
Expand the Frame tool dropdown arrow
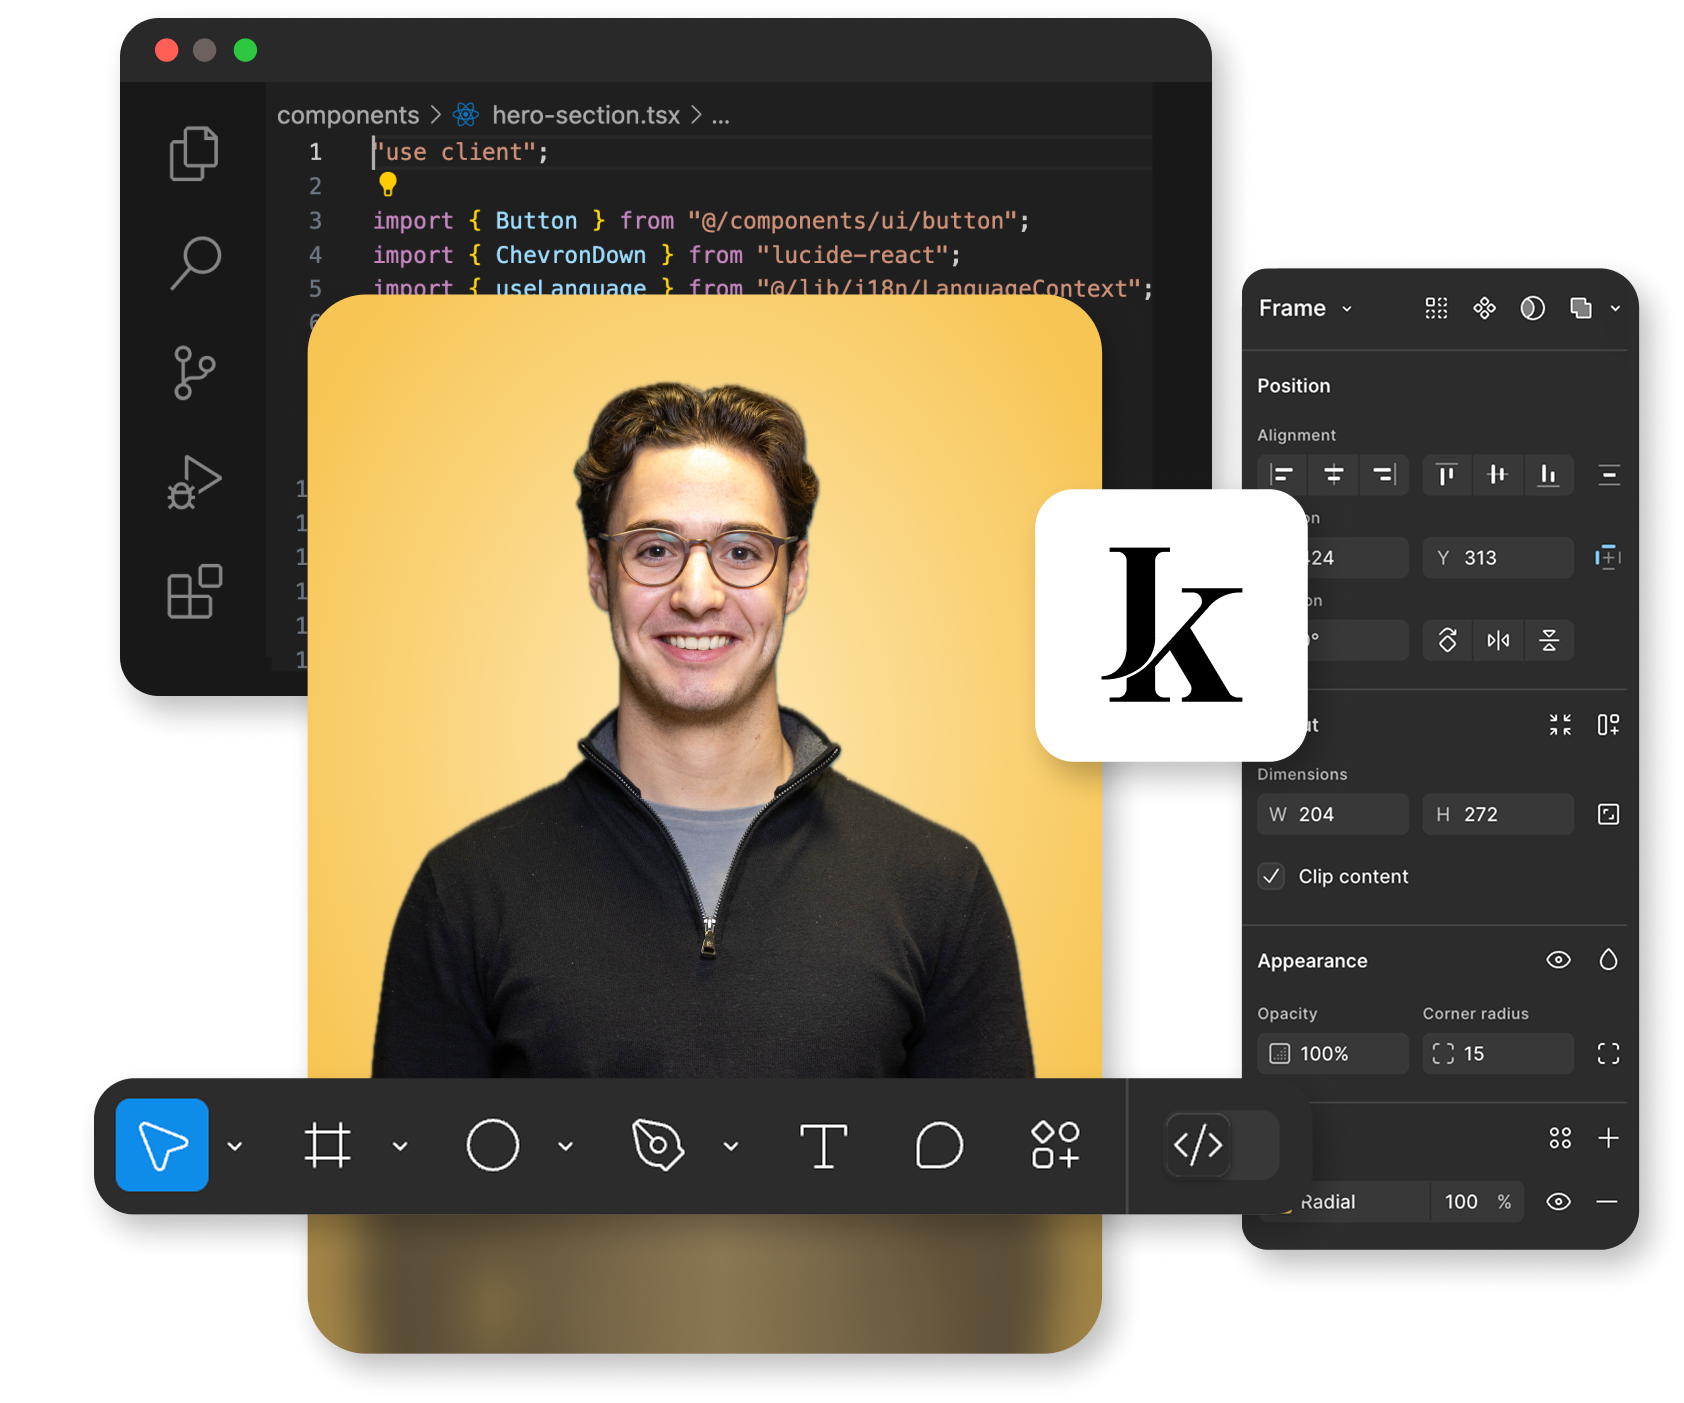pyautogui.click(x=400, y=1146)
